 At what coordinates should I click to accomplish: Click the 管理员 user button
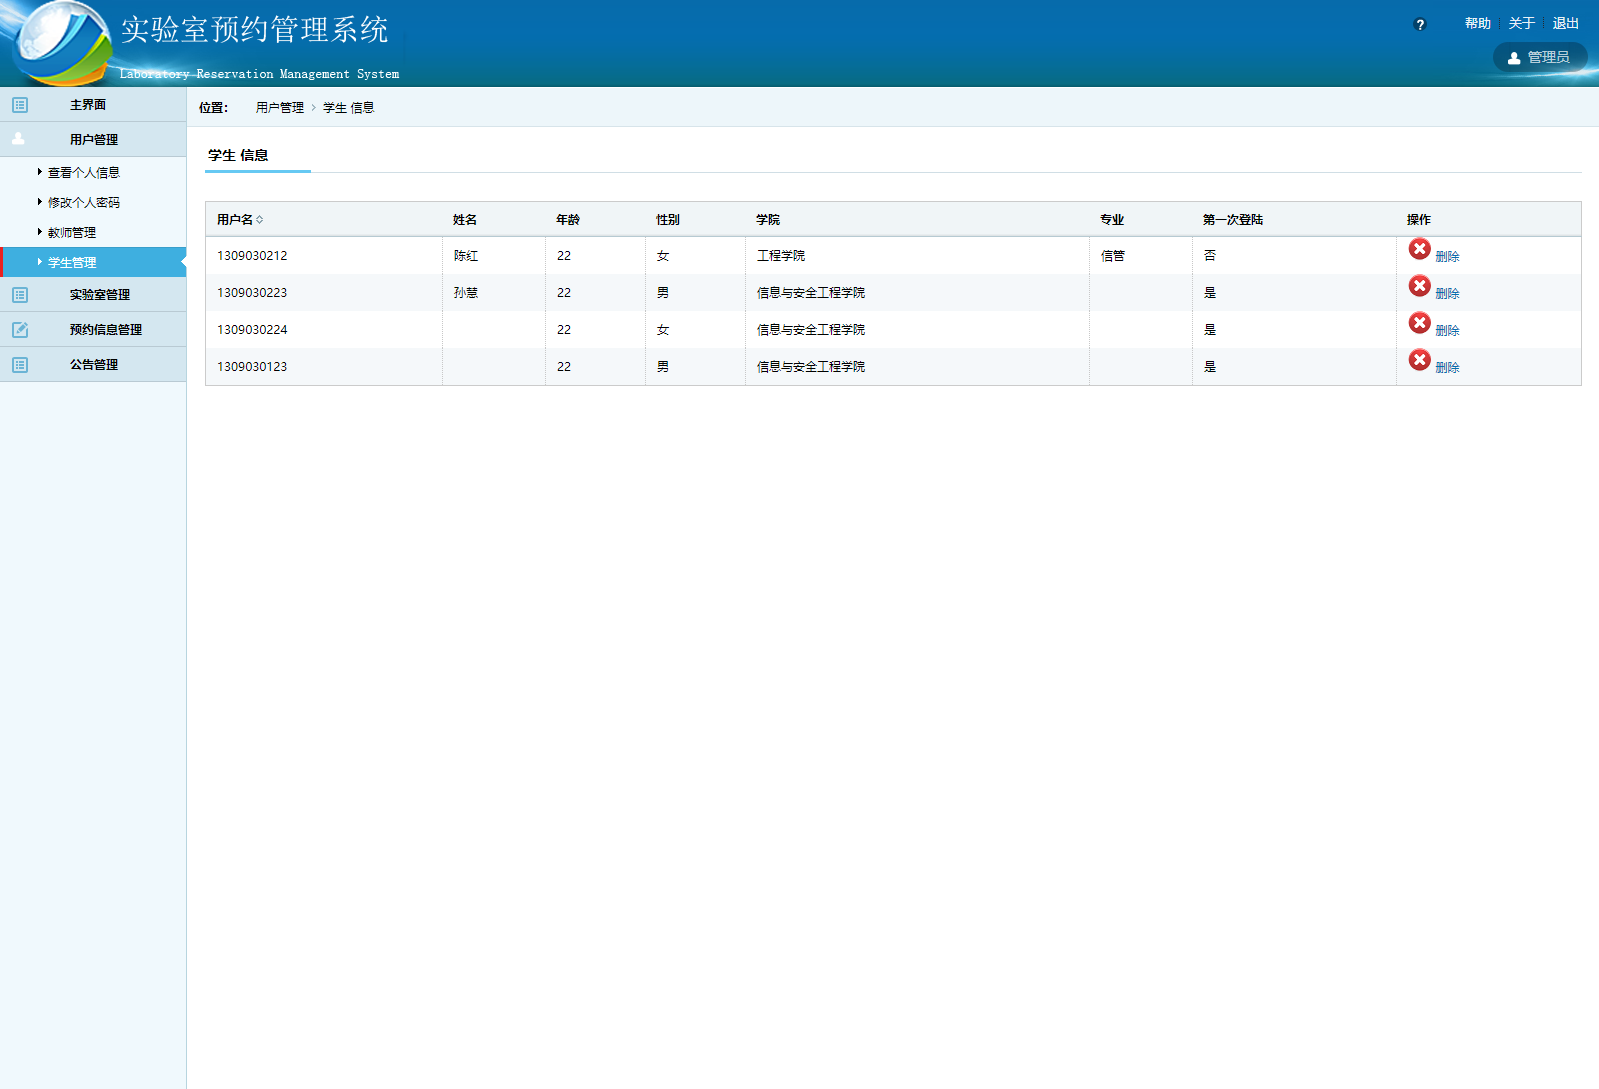click(1540, 58)
